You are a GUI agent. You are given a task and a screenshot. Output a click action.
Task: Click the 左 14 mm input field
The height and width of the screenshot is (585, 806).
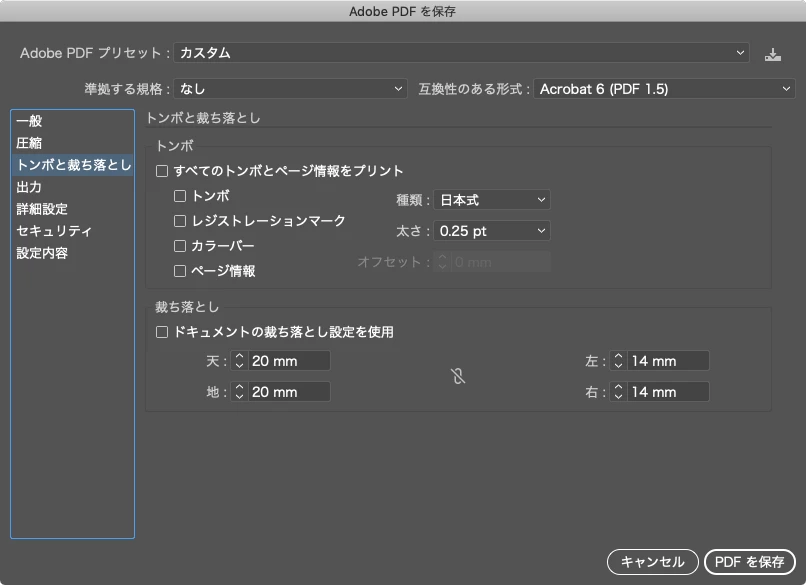point(668,361)
